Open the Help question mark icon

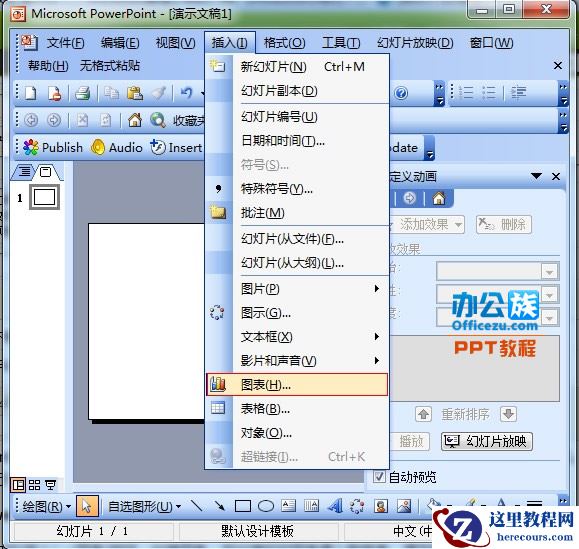(x=401, y=93)
